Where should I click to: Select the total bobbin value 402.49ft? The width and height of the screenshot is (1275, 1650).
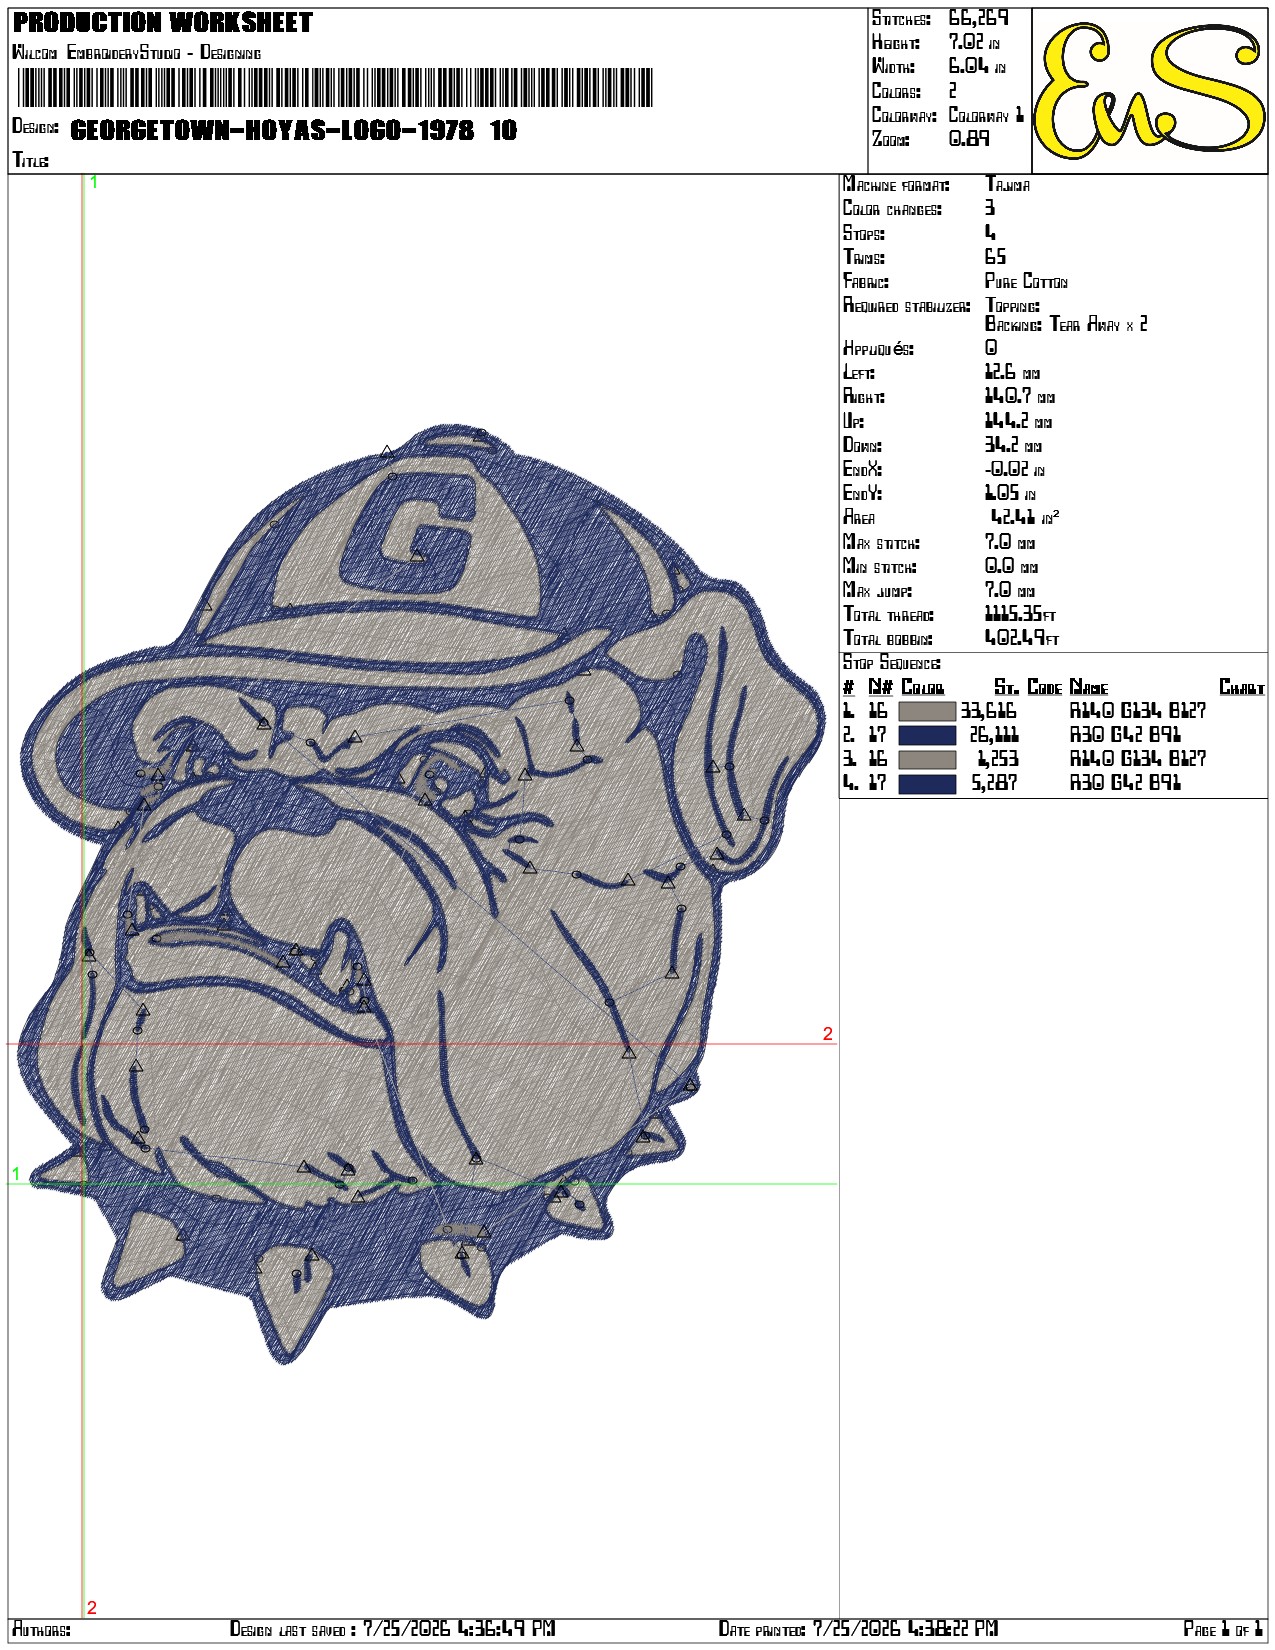1022,638
